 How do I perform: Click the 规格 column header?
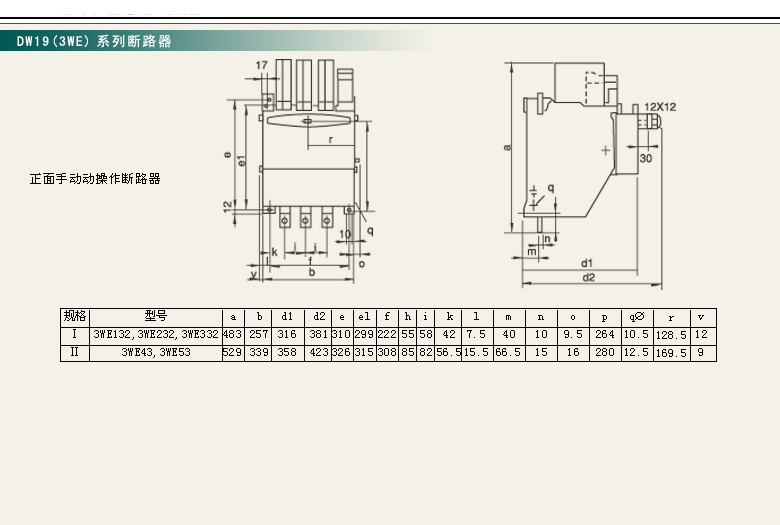pos(75,316)
